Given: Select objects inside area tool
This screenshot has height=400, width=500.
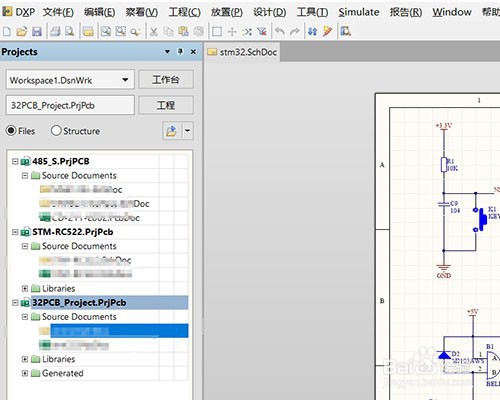Looking at the screenshot, I should (217, 32).
